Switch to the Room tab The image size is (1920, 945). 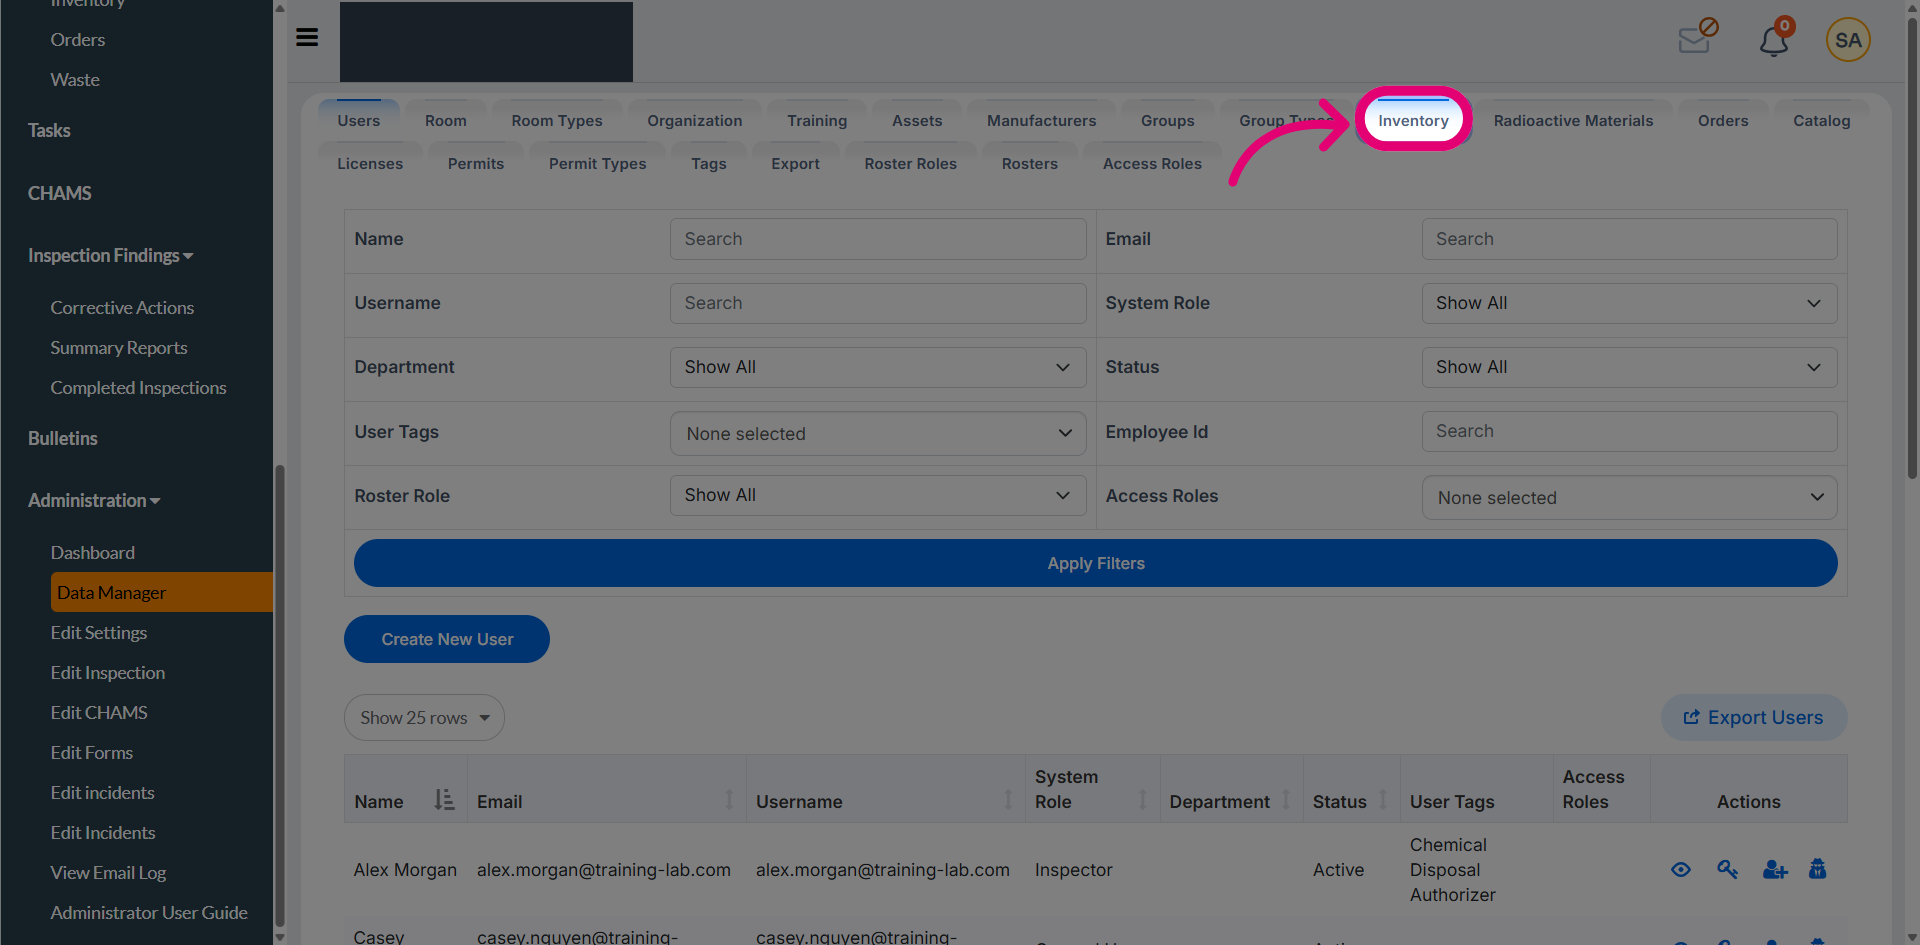(446, 120)
